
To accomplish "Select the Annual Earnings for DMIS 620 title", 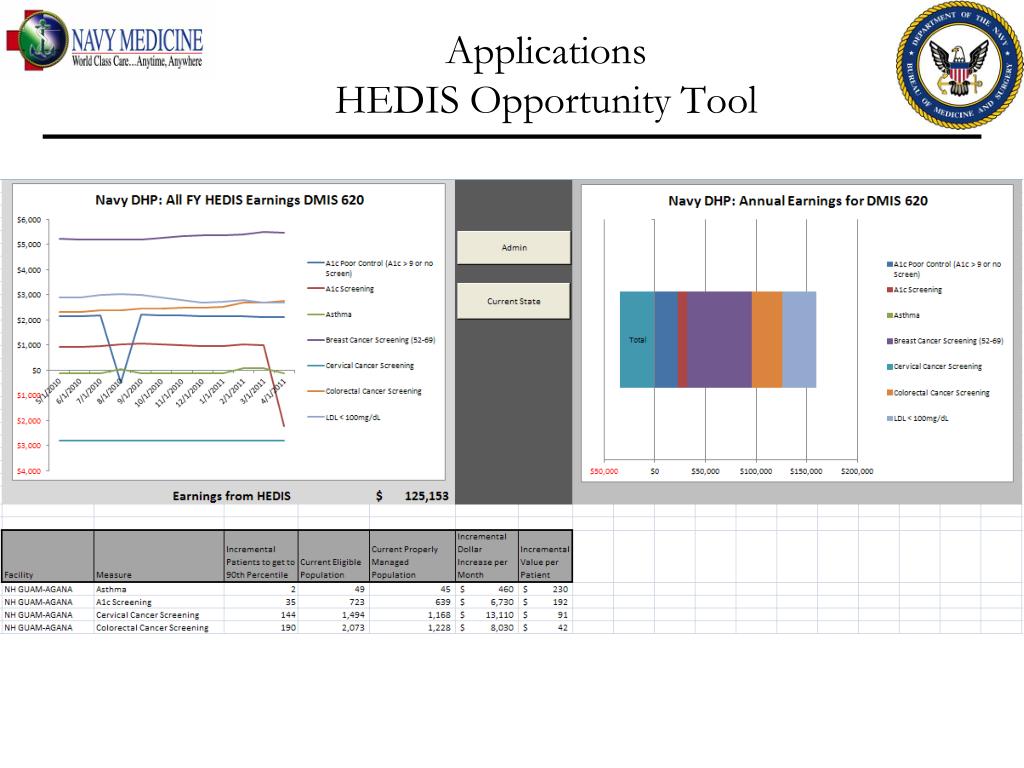I will 797,200.
